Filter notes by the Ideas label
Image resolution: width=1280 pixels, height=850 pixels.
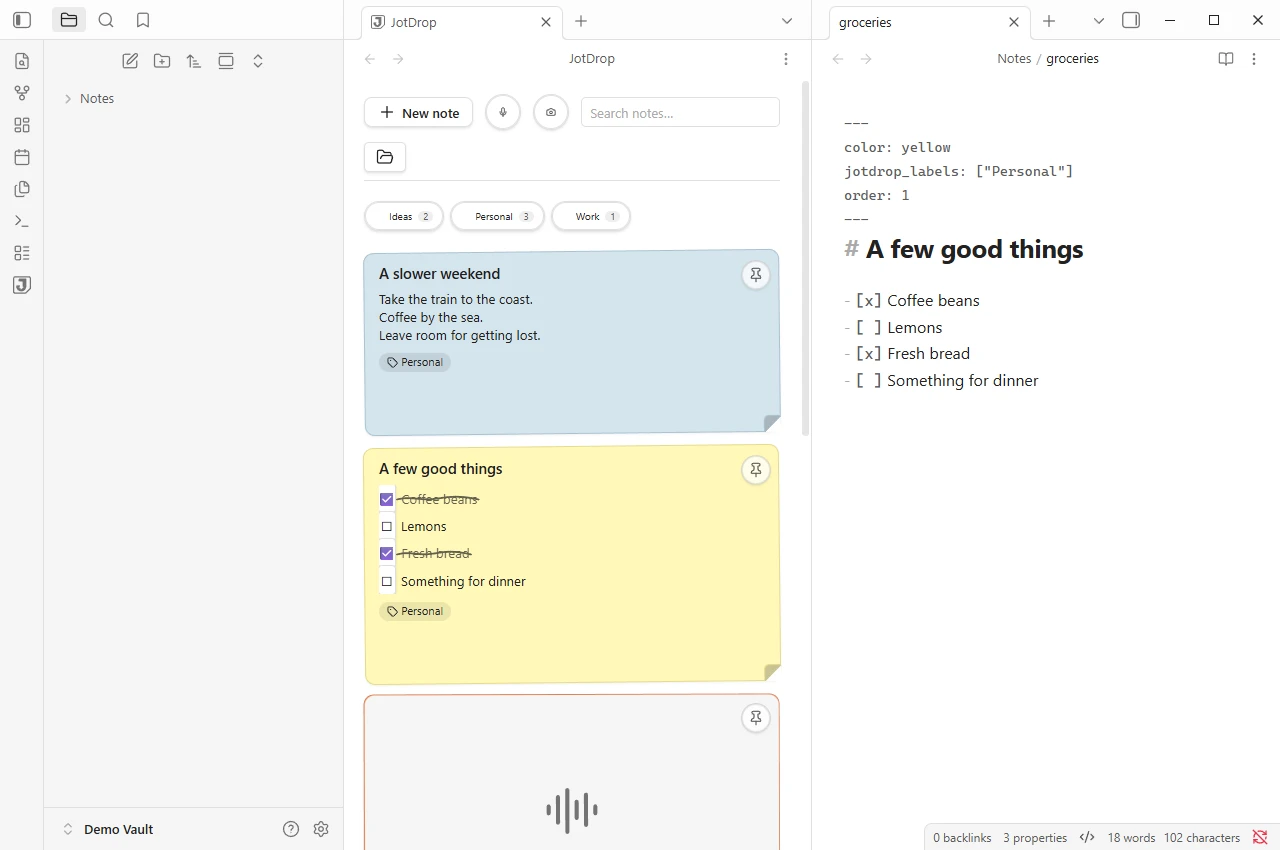tap(404, 217)
